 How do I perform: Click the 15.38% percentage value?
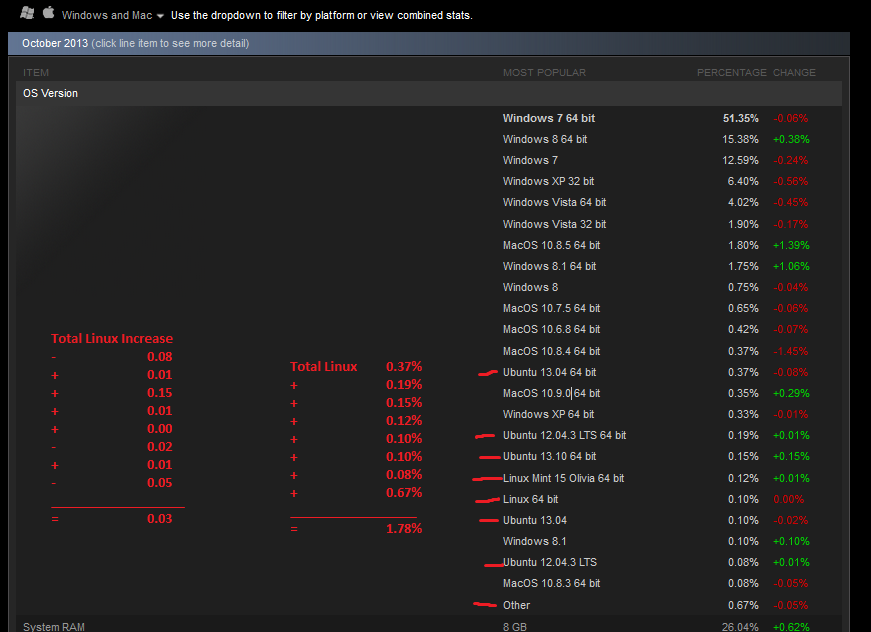740,139
